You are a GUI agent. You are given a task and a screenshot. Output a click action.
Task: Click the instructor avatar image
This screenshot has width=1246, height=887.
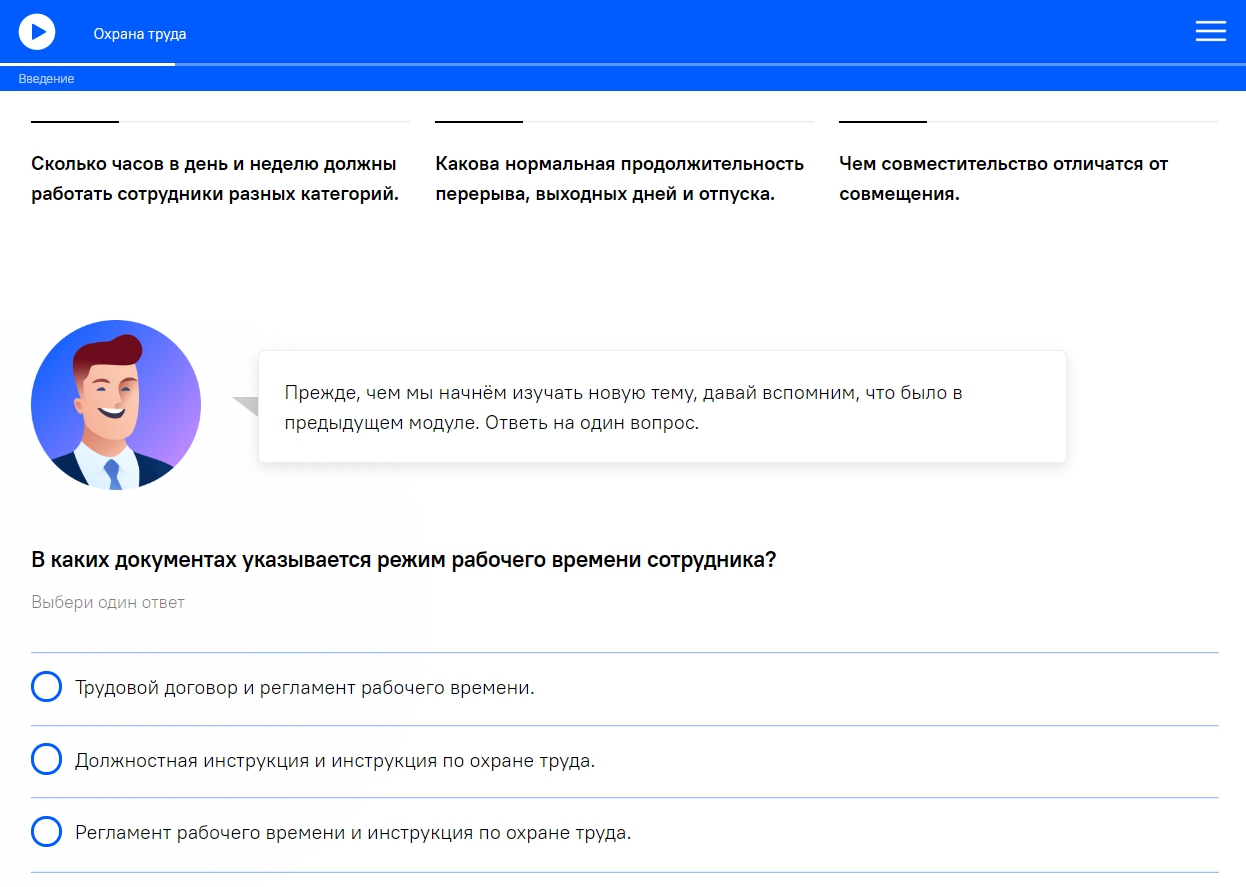coord(116,405)
